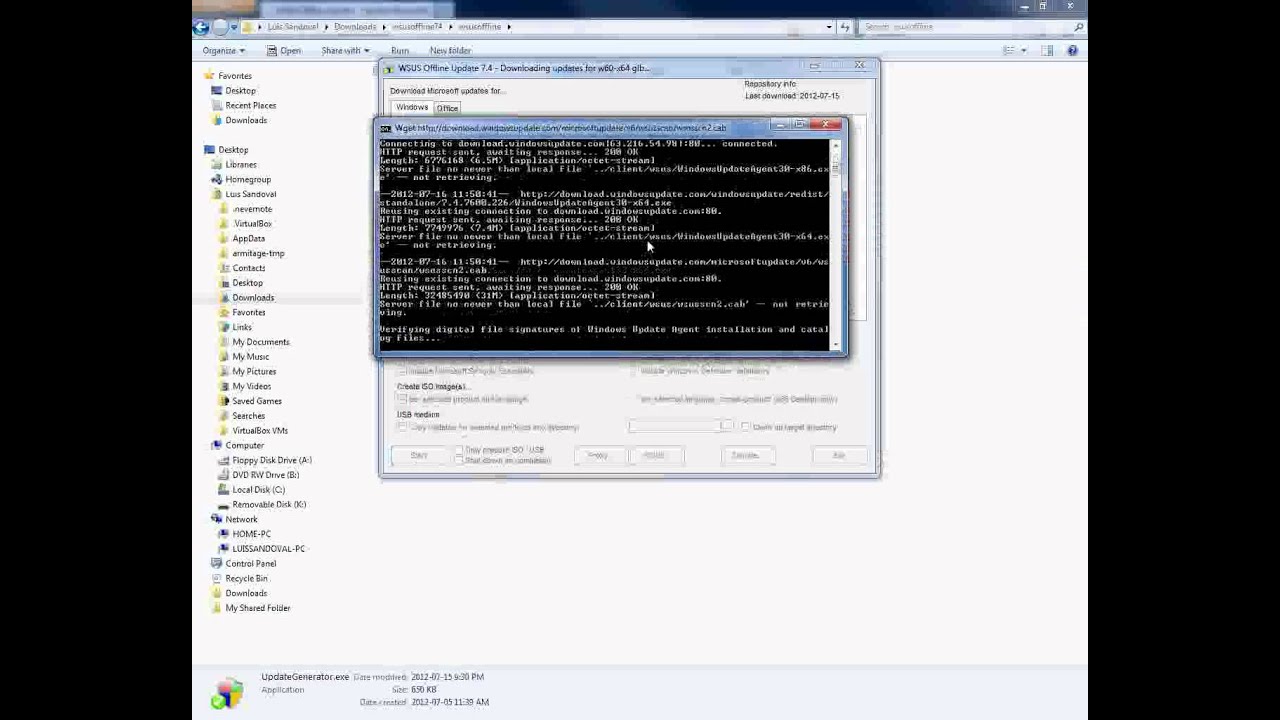The height and width of the screenshot is (720, 1280).
Task: Select wsusoffline74 in the breadcrumb path
Action: click(x=415, y=27)
